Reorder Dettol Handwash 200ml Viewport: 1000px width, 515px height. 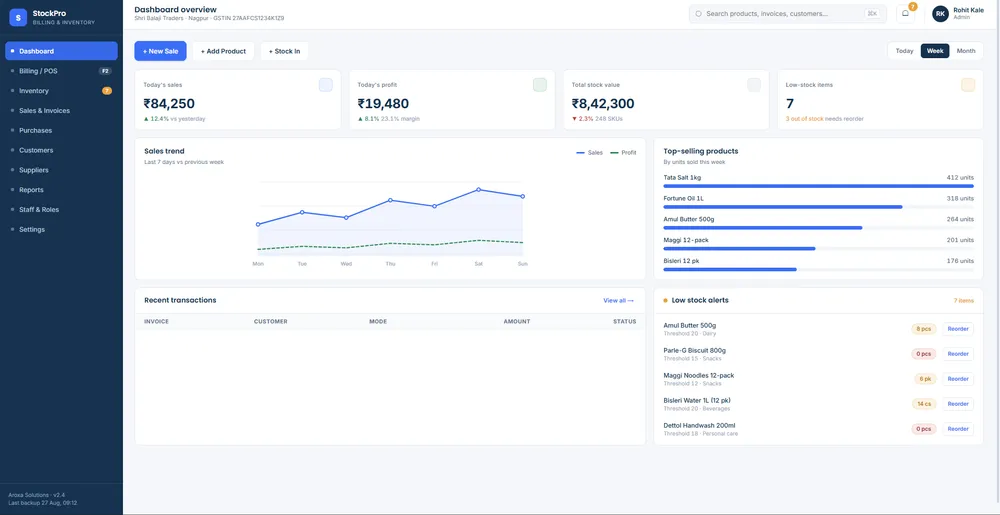coord(958,429)
